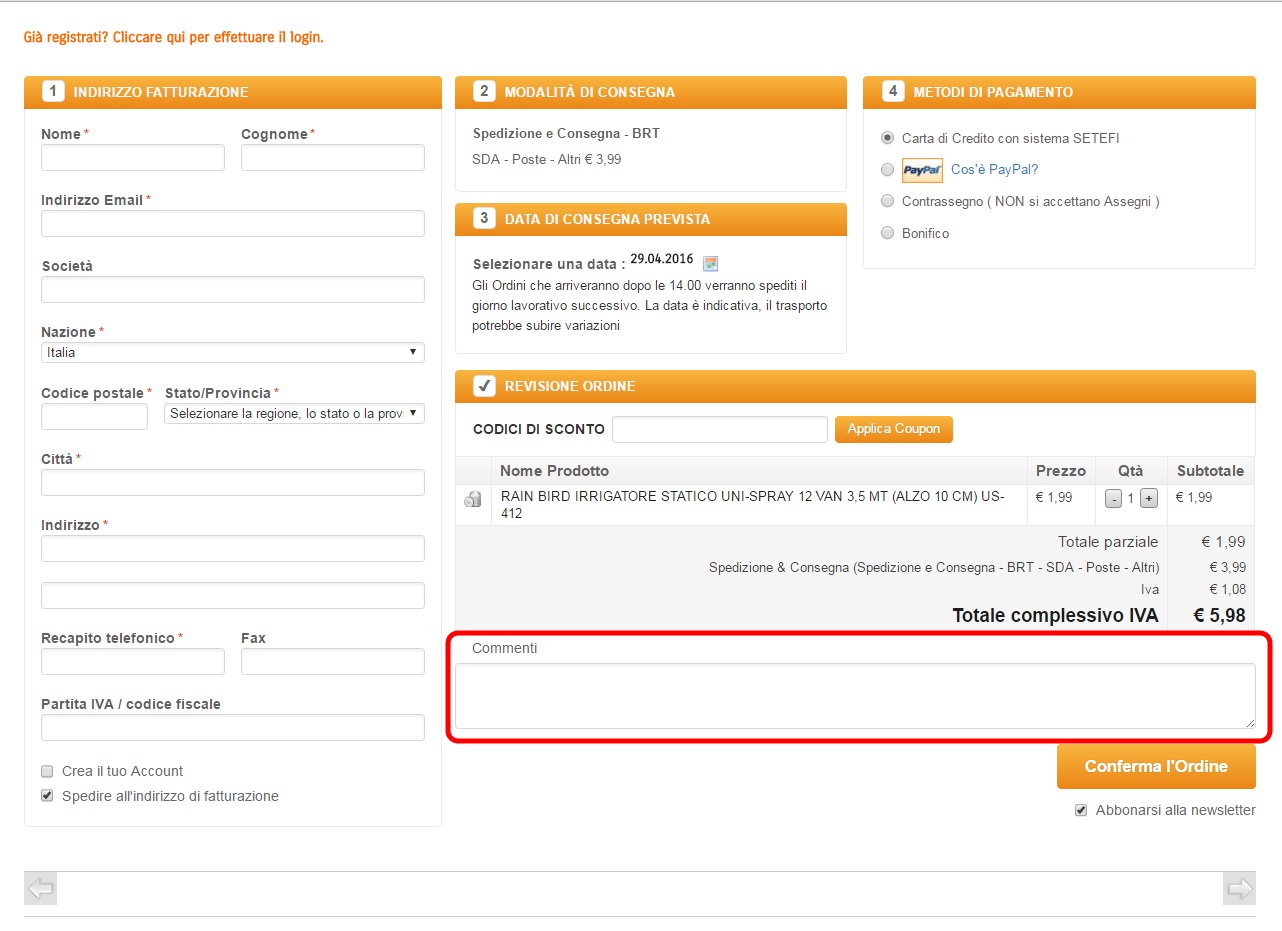The width and height of the screenshot is (1282, 931).
Task: Choose Contrassegno payment method
Action: [x=887, y=201]
